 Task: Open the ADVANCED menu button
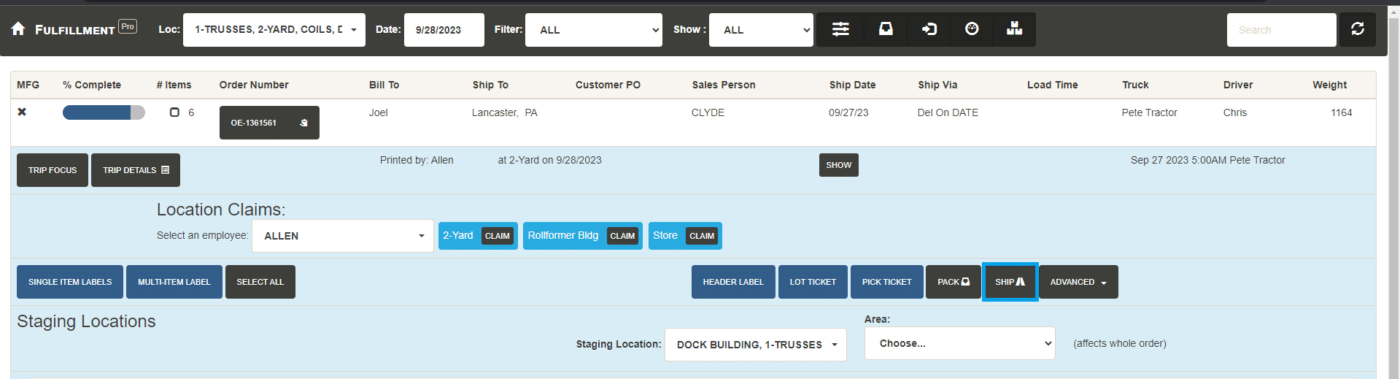pyautogui.click(x=1078, y=282)
